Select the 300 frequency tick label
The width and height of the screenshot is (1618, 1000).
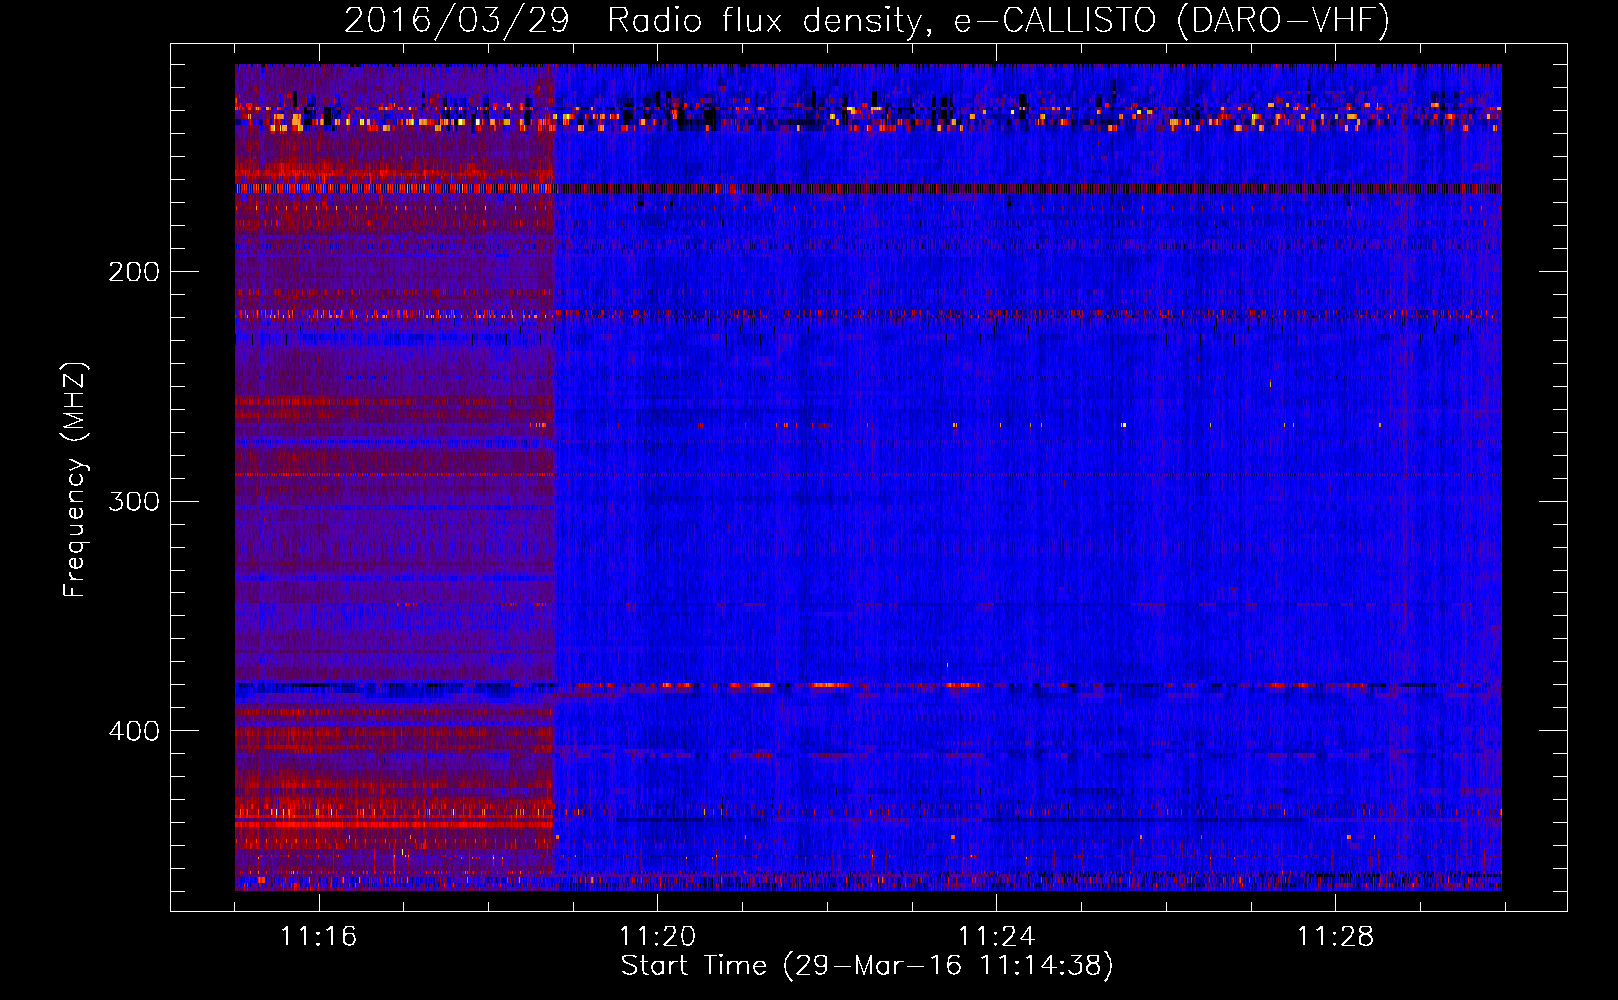[134, 501]
